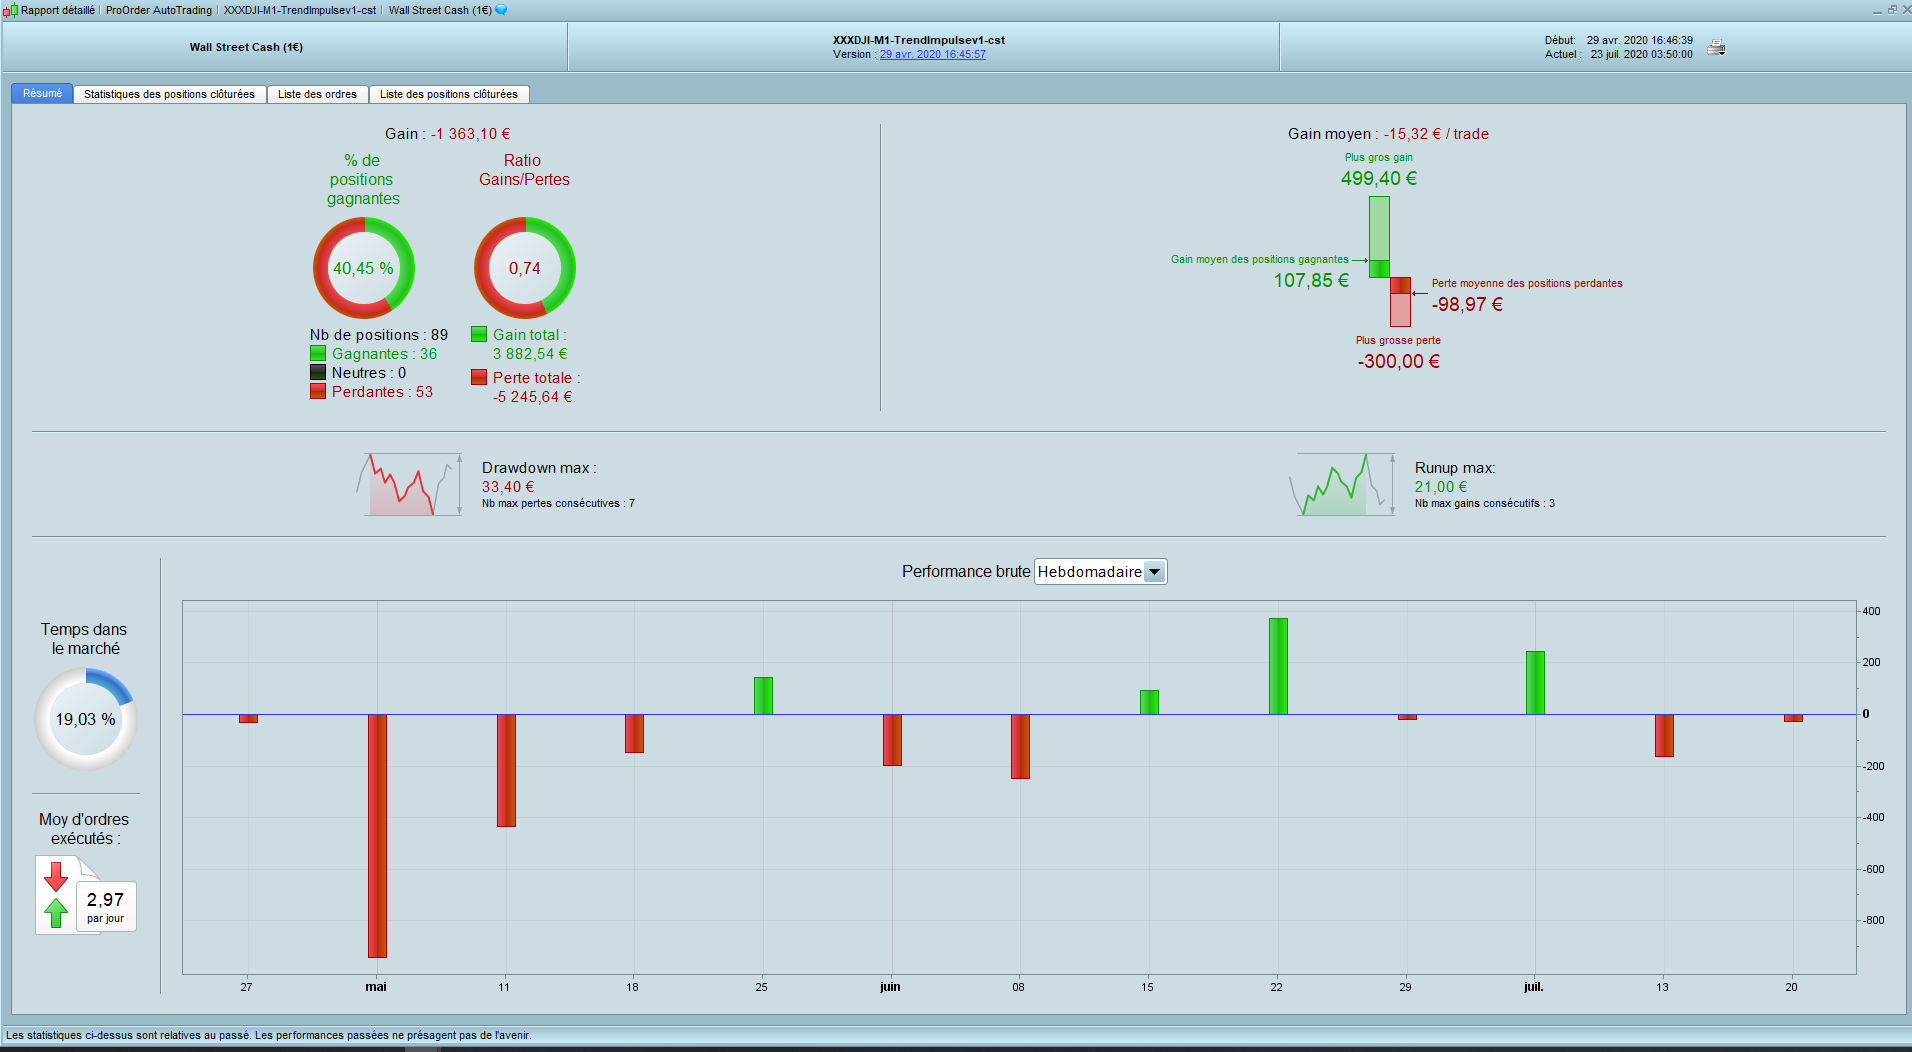
Task: Open the Hebdomadaire period dropdown
Action: [x=1100, y=572]
